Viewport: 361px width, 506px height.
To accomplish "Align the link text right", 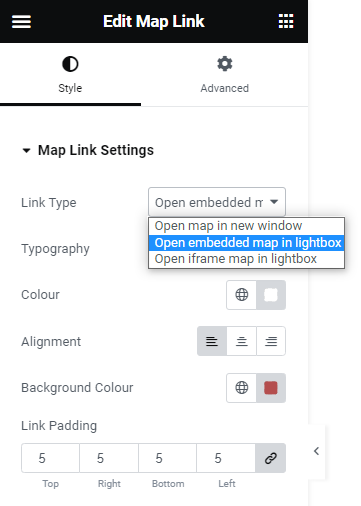I will pyautogui.click(x=271, y=341).
